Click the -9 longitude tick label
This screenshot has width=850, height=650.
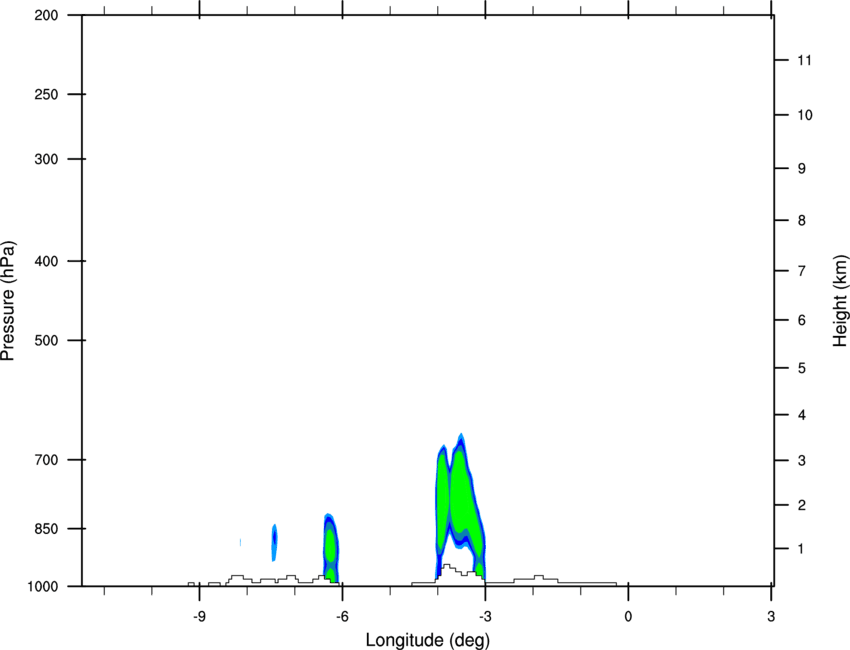(199, 616)
